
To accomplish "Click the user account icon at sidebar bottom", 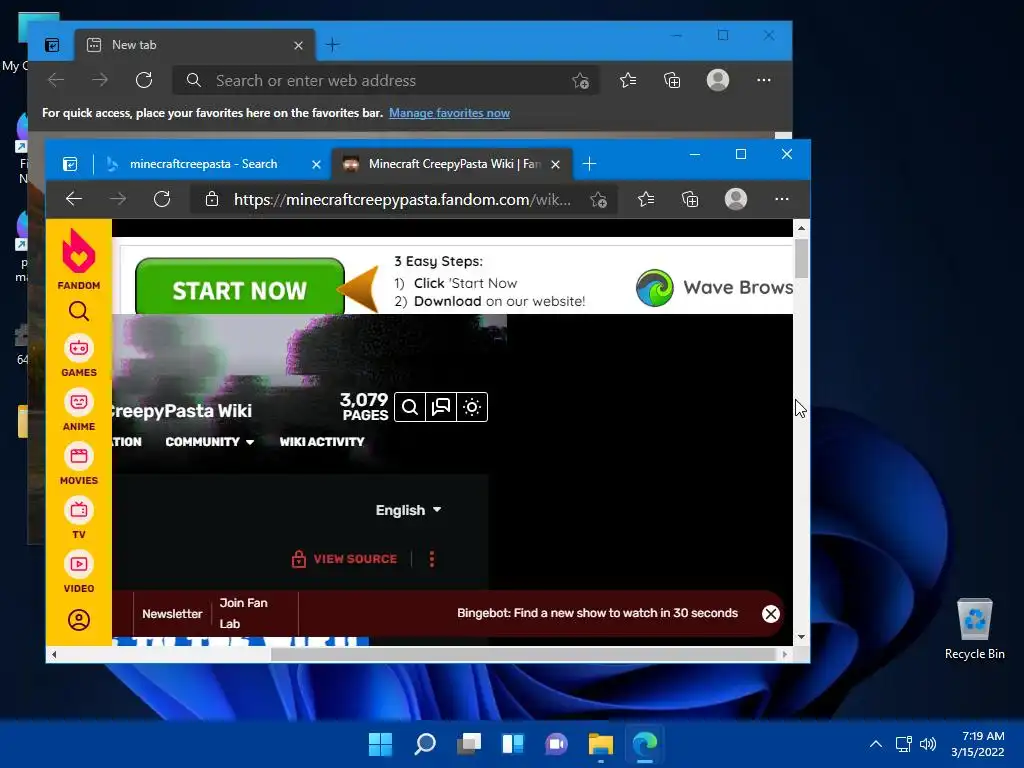I will point(79,620).
